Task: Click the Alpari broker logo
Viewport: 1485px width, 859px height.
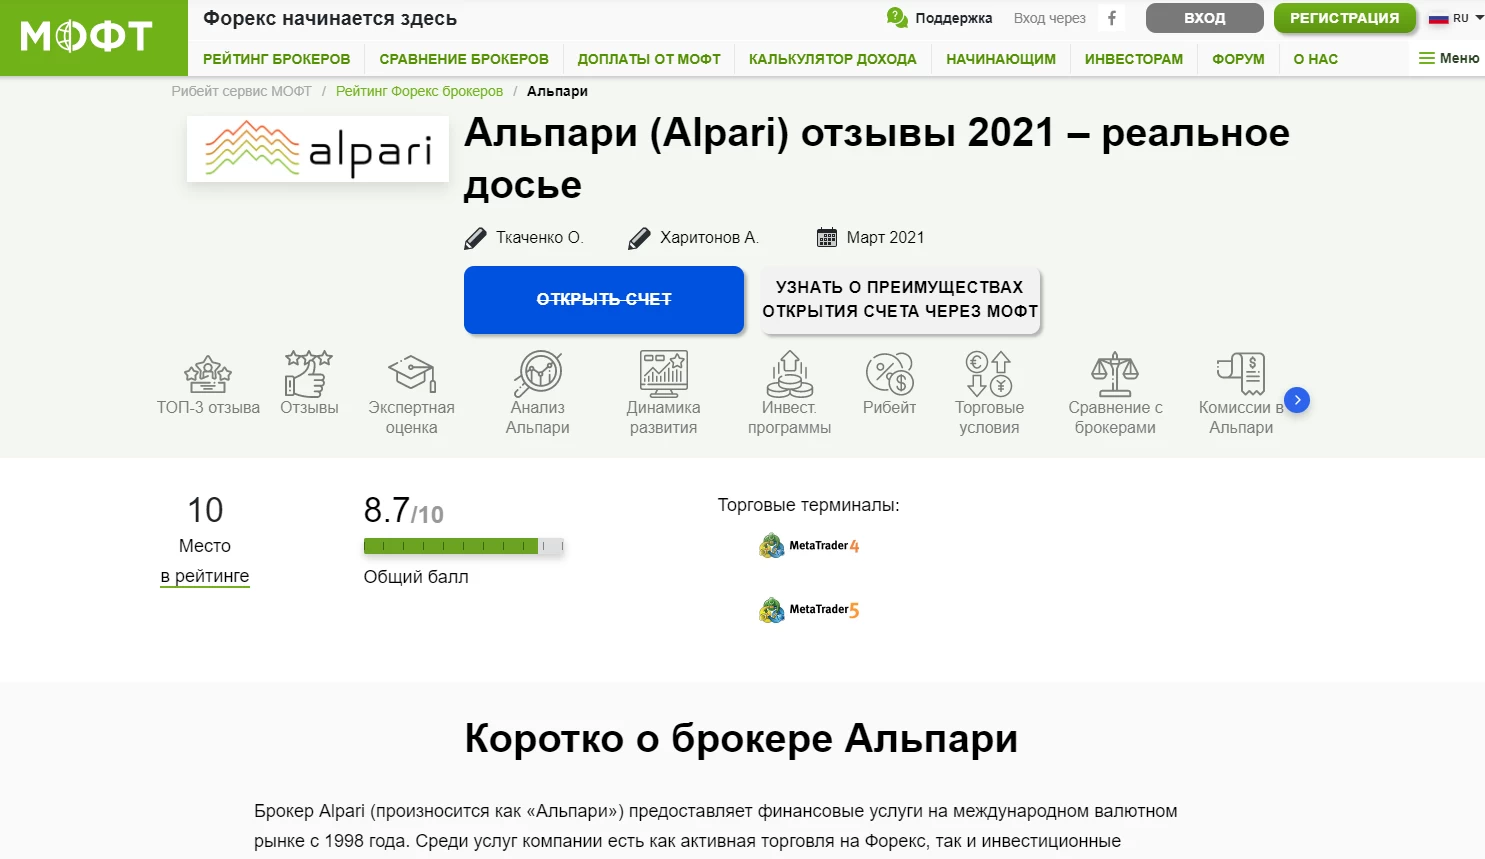Action: tap(318, 149)
